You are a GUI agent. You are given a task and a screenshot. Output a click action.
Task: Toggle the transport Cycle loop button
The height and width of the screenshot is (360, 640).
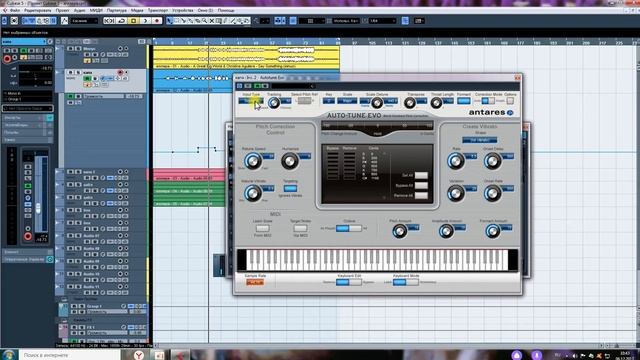pyautogui.click(x=122, y=20)
